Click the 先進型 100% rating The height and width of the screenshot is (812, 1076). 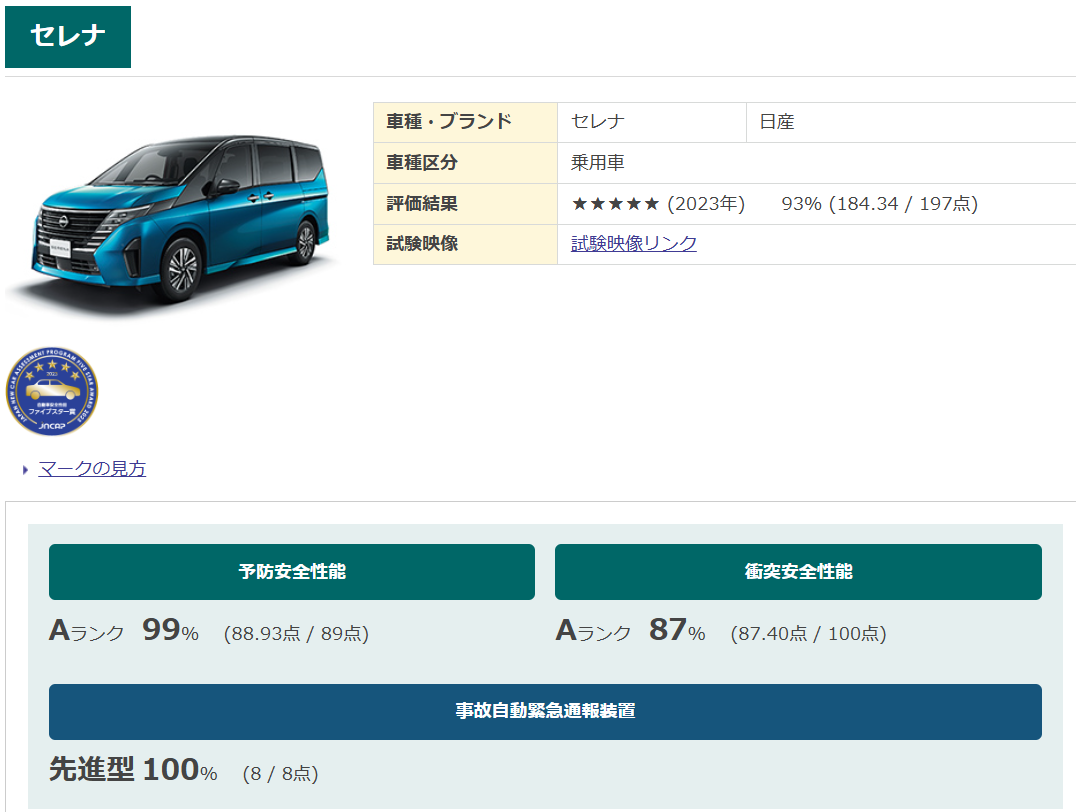(133, 770)
